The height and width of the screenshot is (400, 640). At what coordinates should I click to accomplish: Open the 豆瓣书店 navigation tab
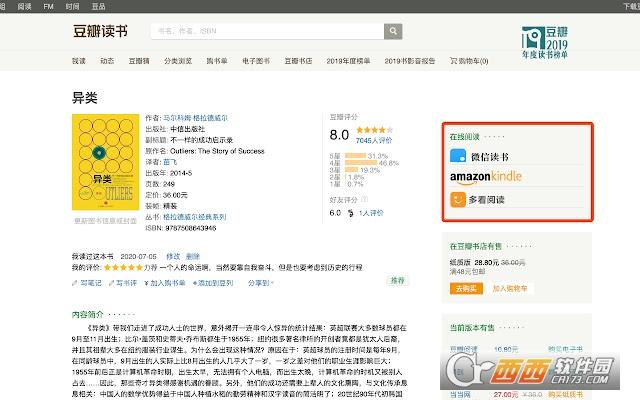298,61
